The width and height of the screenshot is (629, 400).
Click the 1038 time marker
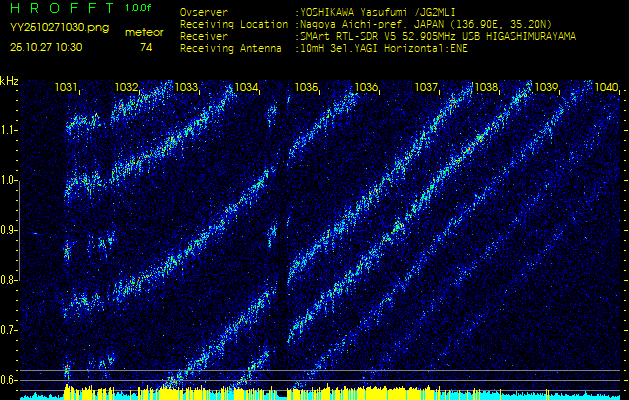[x=486, y=87]
